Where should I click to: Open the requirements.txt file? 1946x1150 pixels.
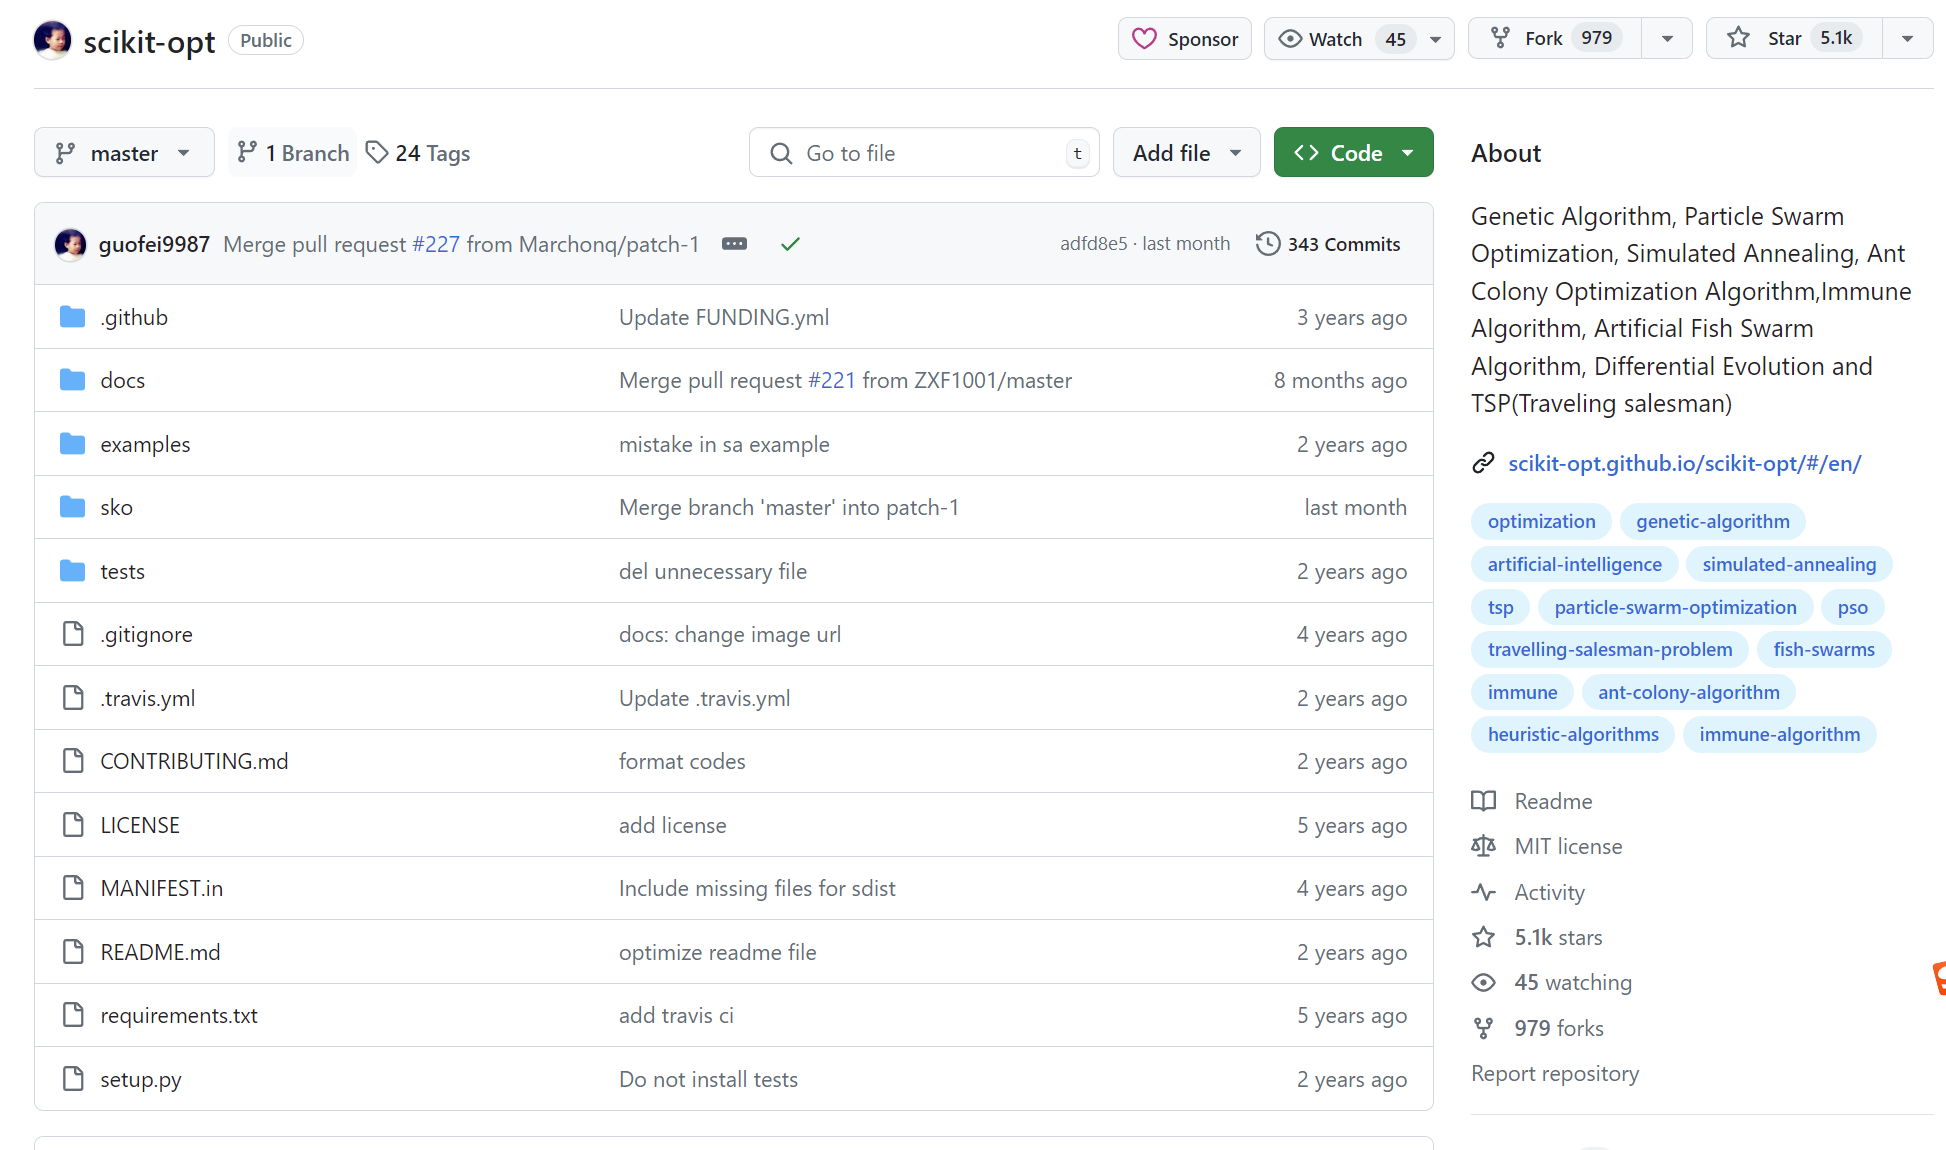[179, 1015]
